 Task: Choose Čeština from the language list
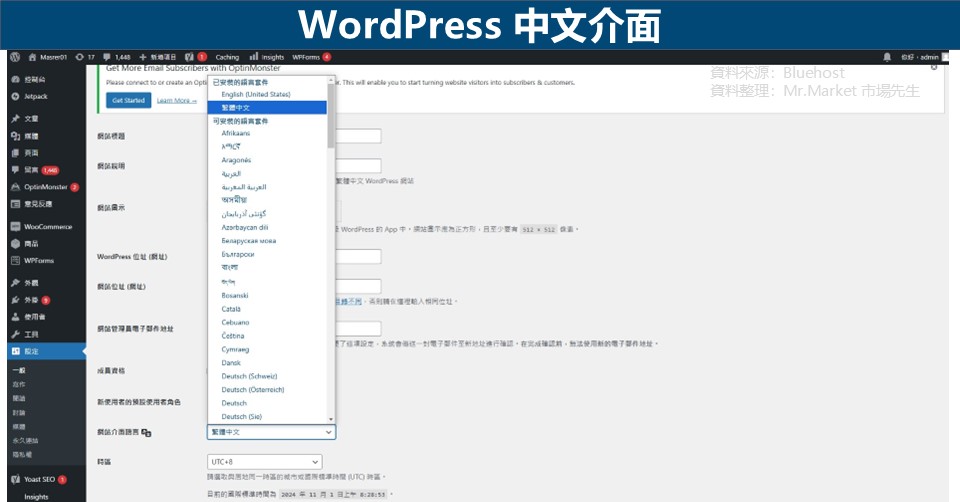[x=233, y=335]
